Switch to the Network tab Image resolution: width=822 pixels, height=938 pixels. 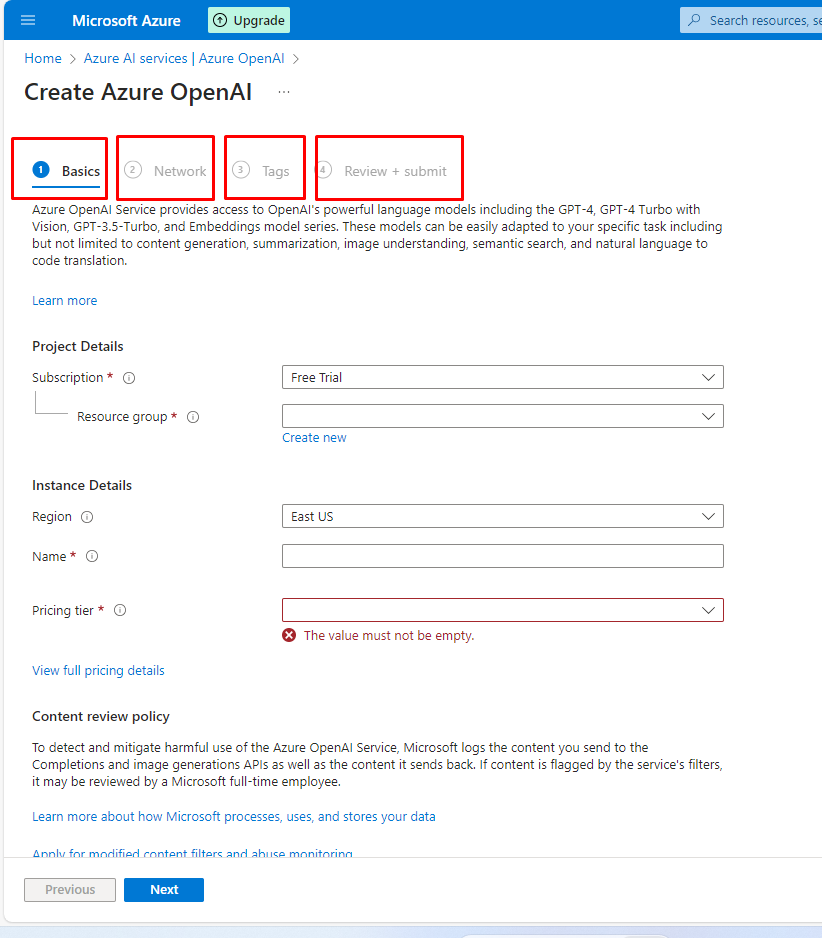coord(167,171)
